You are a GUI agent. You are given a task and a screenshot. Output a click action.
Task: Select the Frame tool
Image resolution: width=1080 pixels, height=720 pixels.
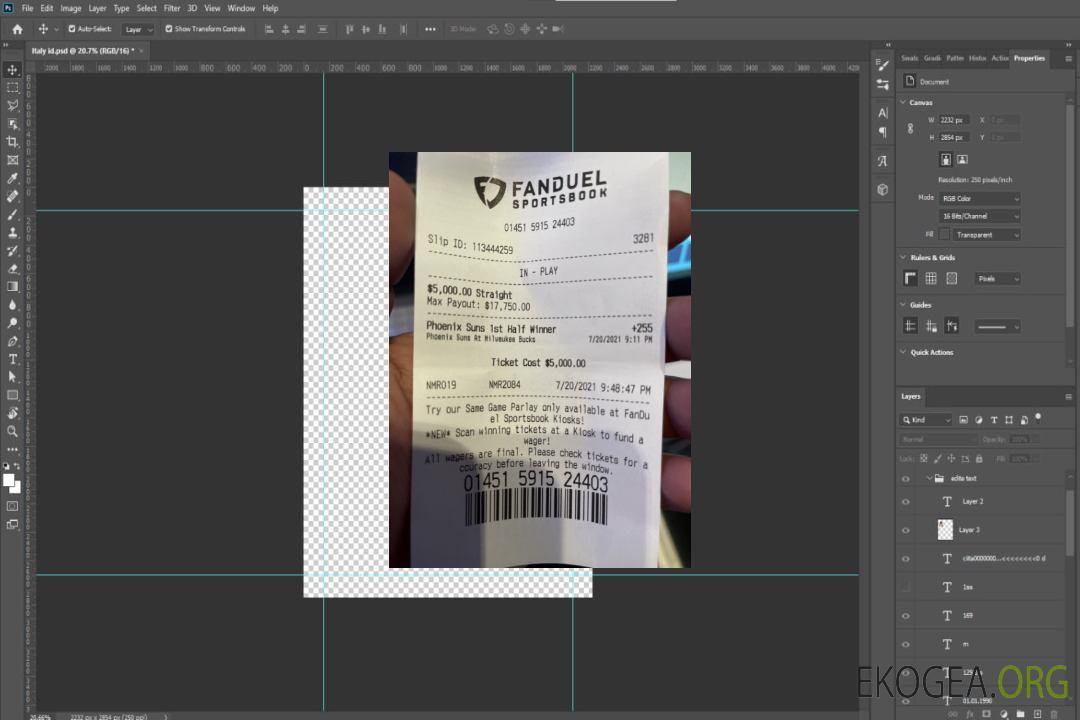(x=12, y=160)
